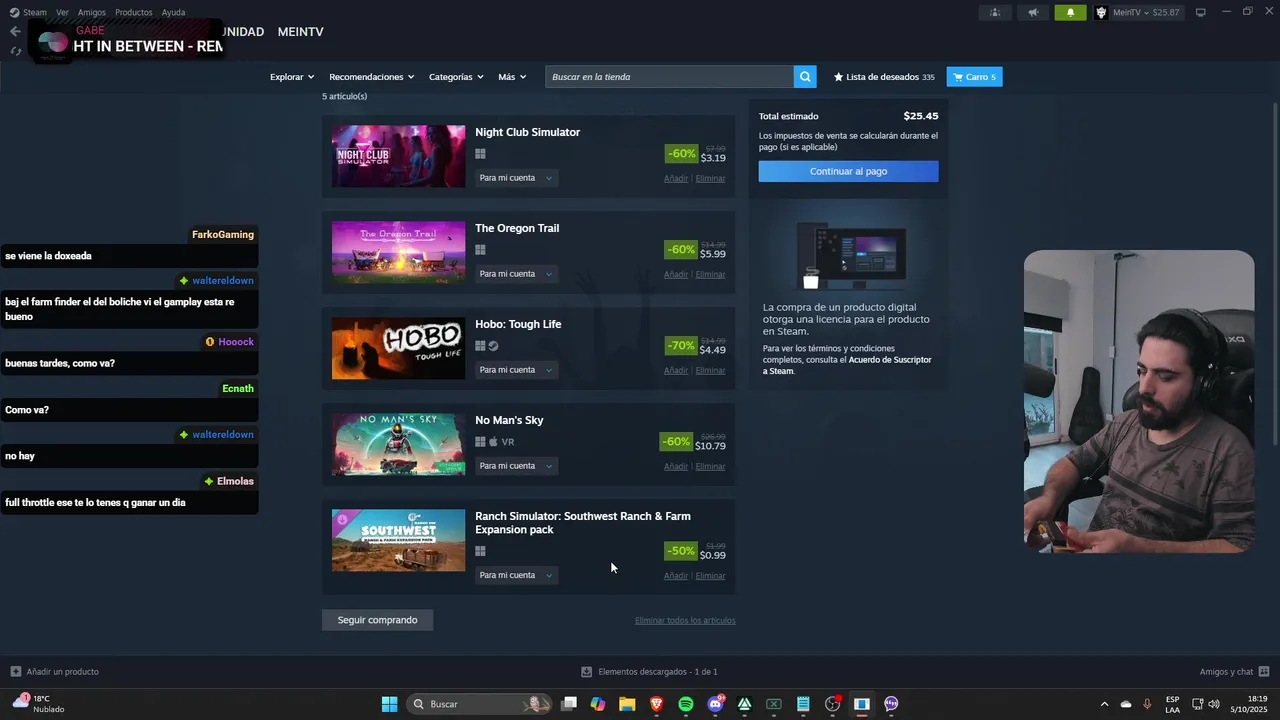Screen dimensions: 1280x720
Task: Show hidden system tray icons chevron
Action: click(1104, 704)
